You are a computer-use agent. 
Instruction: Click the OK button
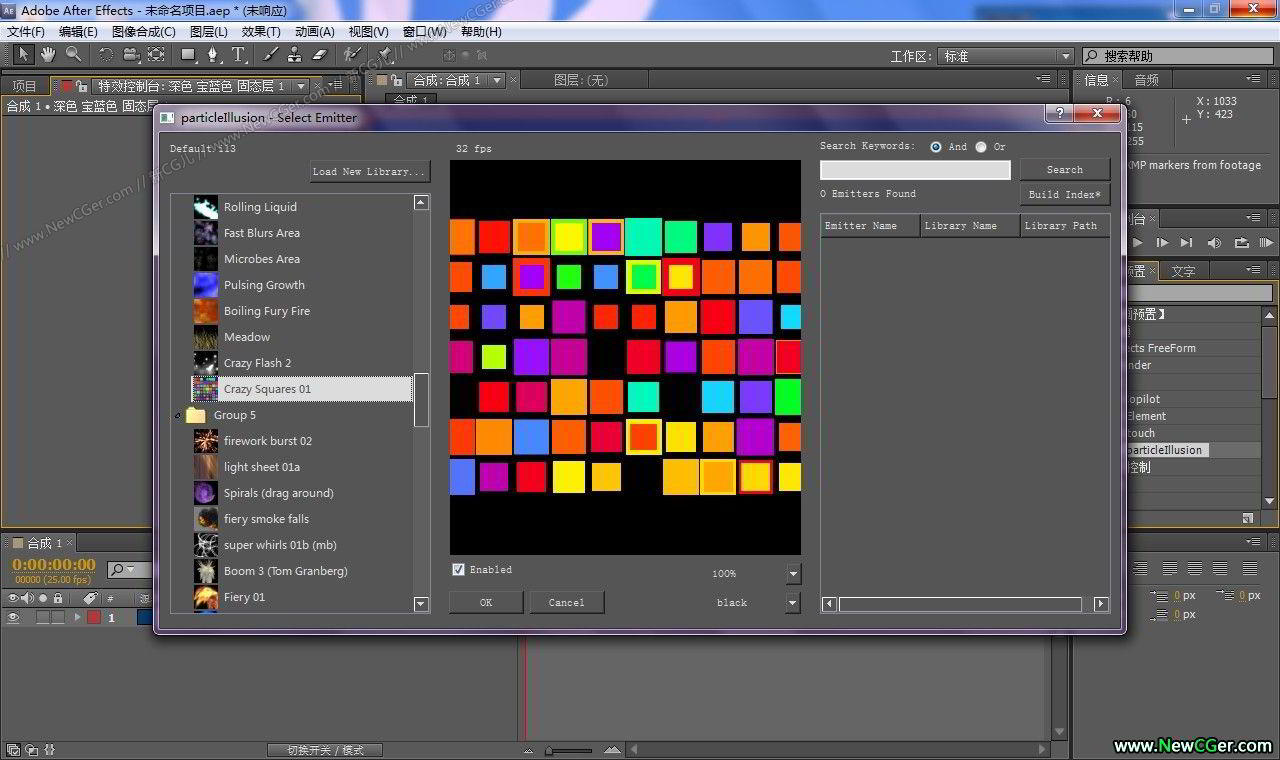[486, 602]
